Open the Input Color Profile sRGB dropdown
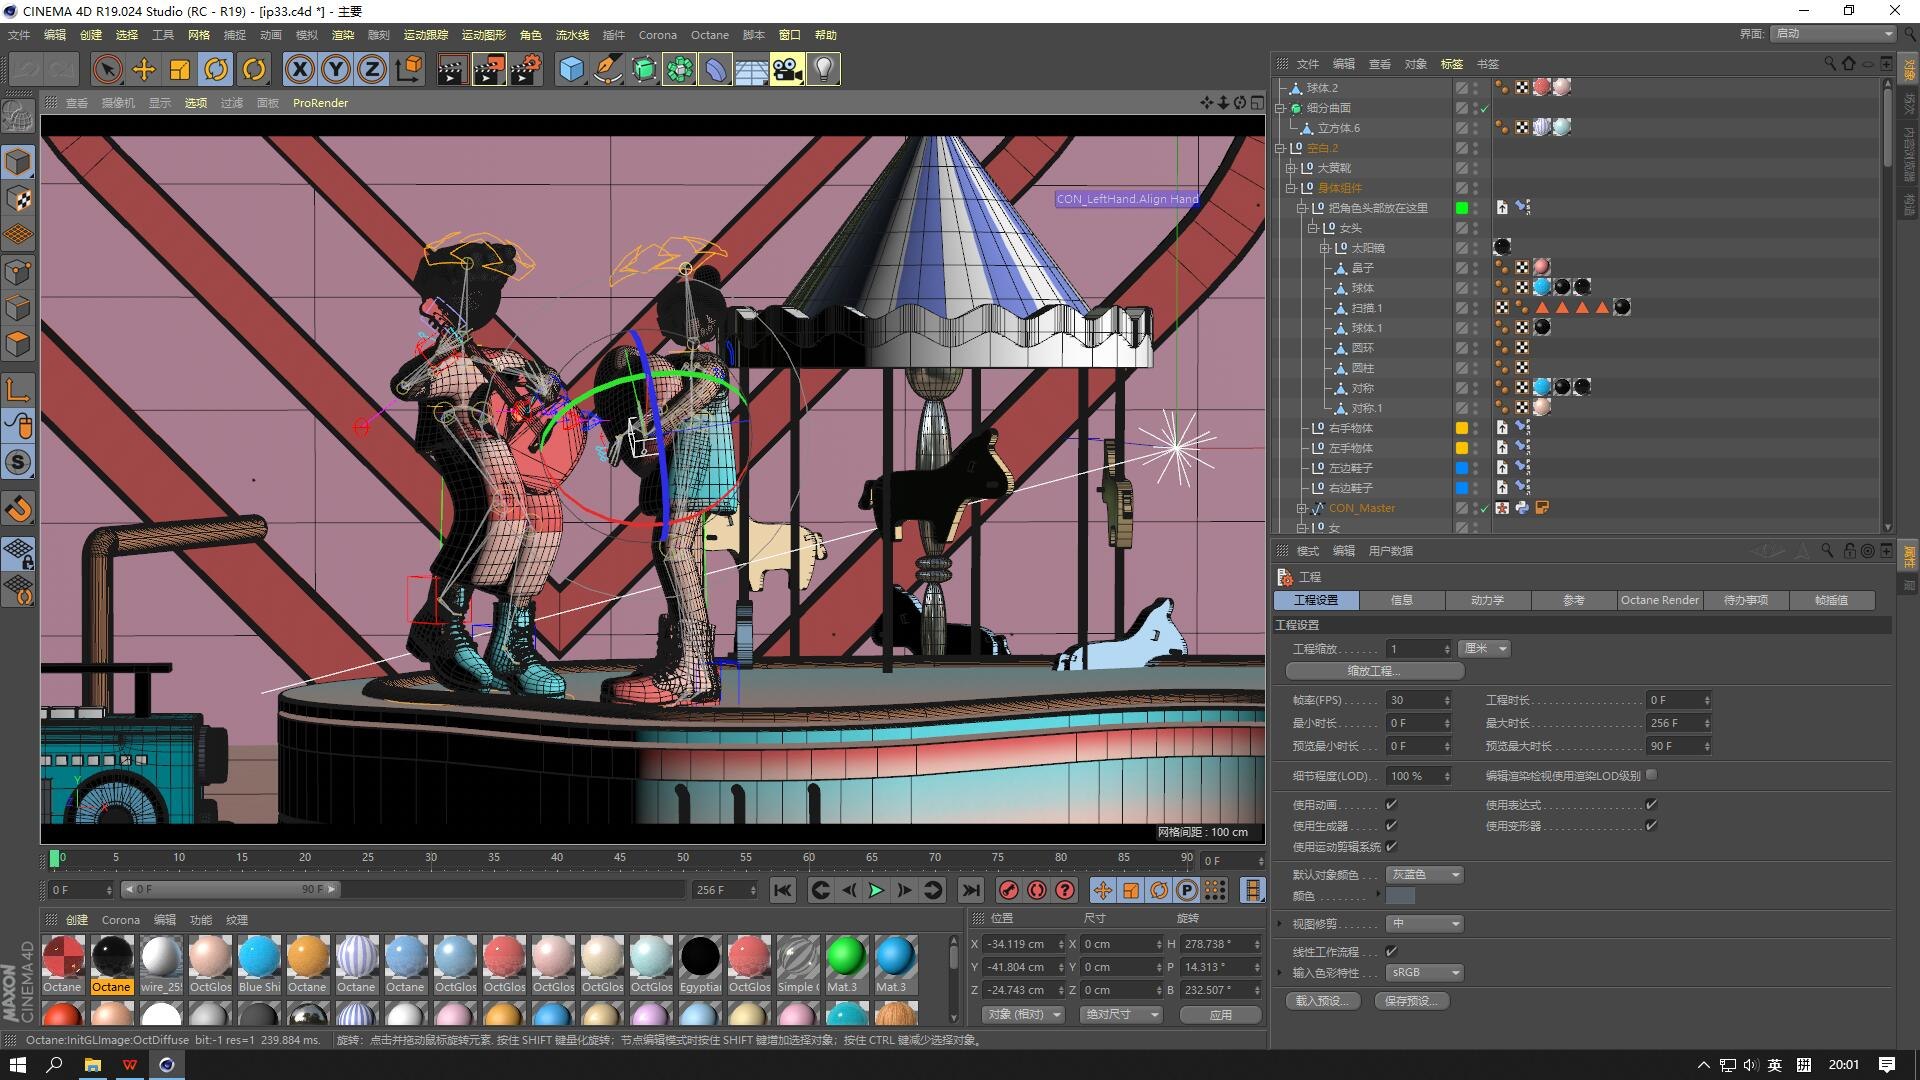Viewport: 1920px width, 1080px height. pos(1425,972)
